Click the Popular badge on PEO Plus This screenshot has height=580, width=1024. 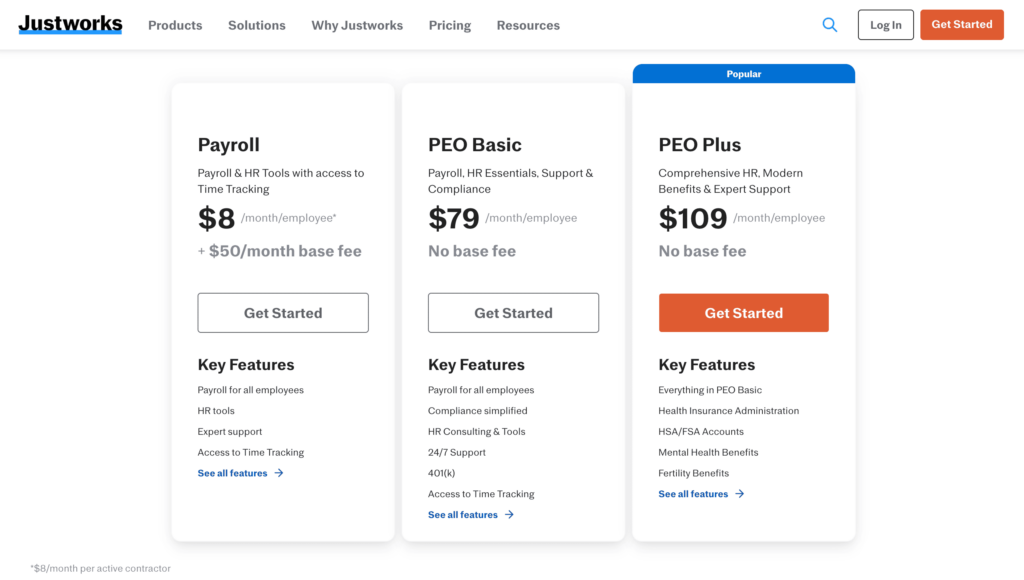click(x=743, y=73)
